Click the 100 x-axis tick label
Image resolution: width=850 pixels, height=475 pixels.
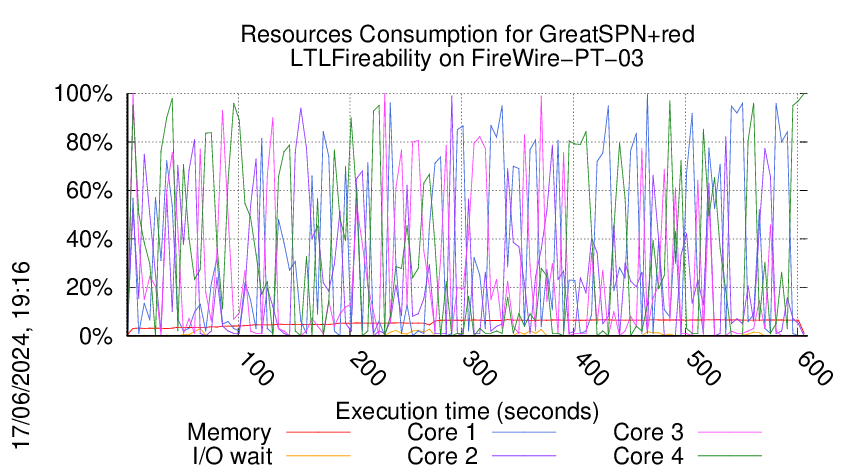point(256,370)
